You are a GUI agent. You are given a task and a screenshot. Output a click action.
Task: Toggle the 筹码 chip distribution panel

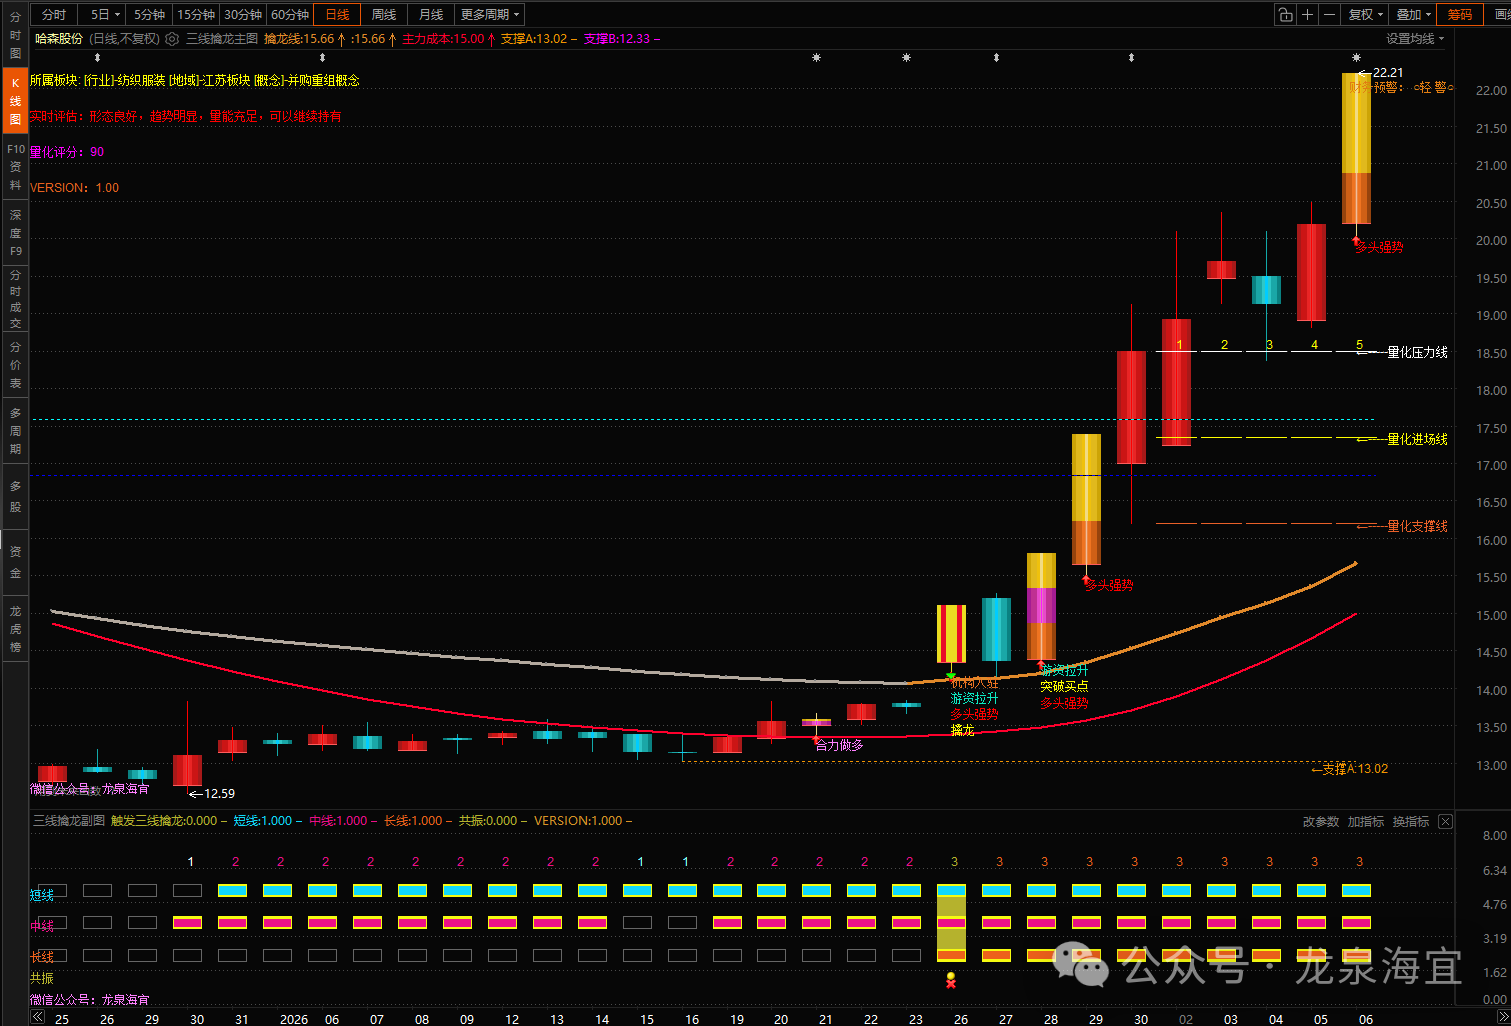click(1459, 14)
